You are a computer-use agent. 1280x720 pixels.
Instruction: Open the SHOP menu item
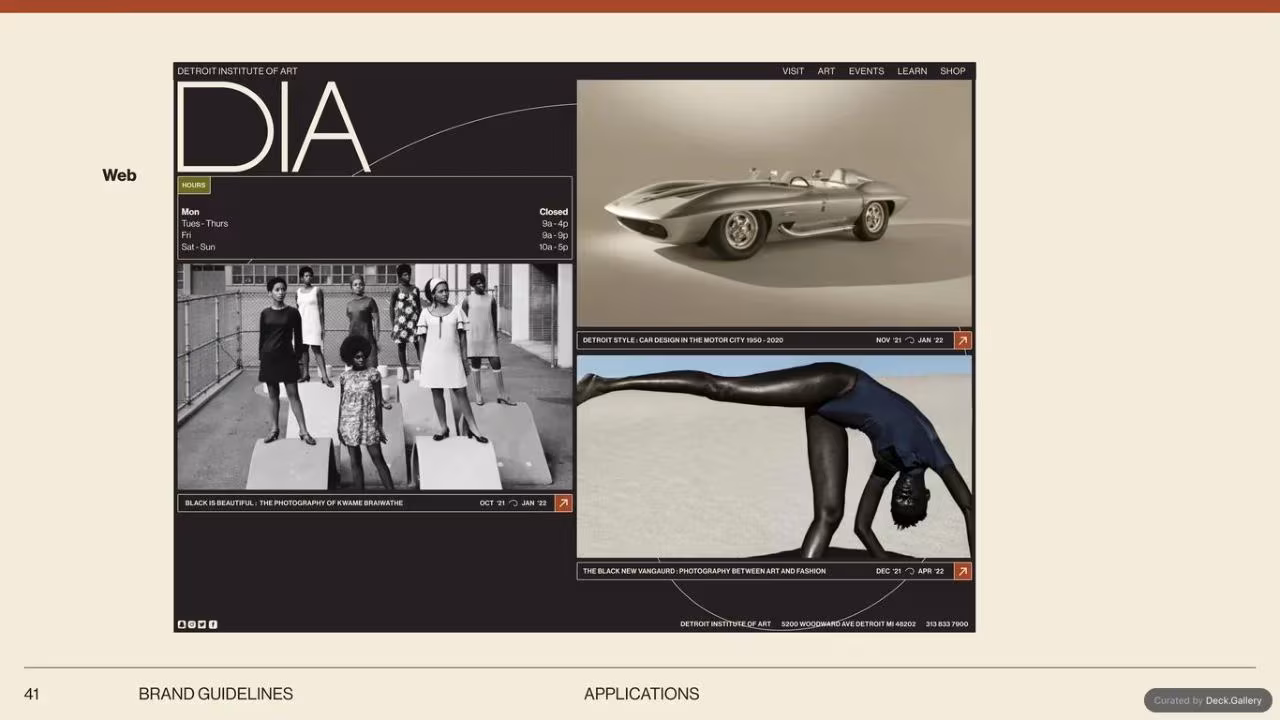[953, 71]
